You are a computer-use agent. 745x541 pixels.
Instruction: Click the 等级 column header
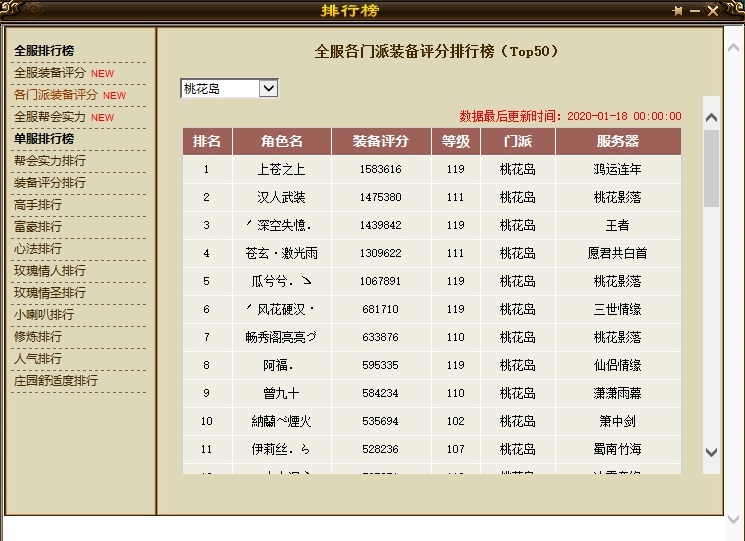(456, 141)
